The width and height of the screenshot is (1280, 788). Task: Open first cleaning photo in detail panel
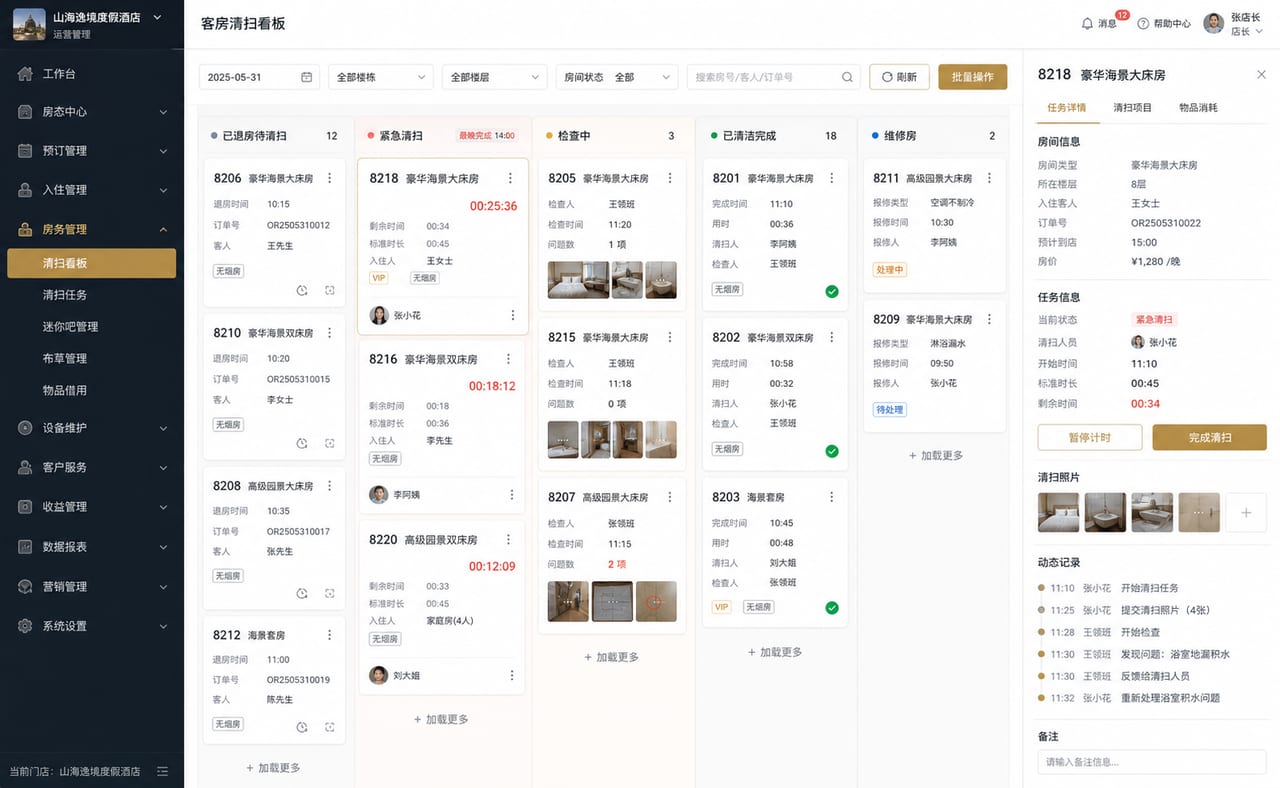tap(1058, 512)
